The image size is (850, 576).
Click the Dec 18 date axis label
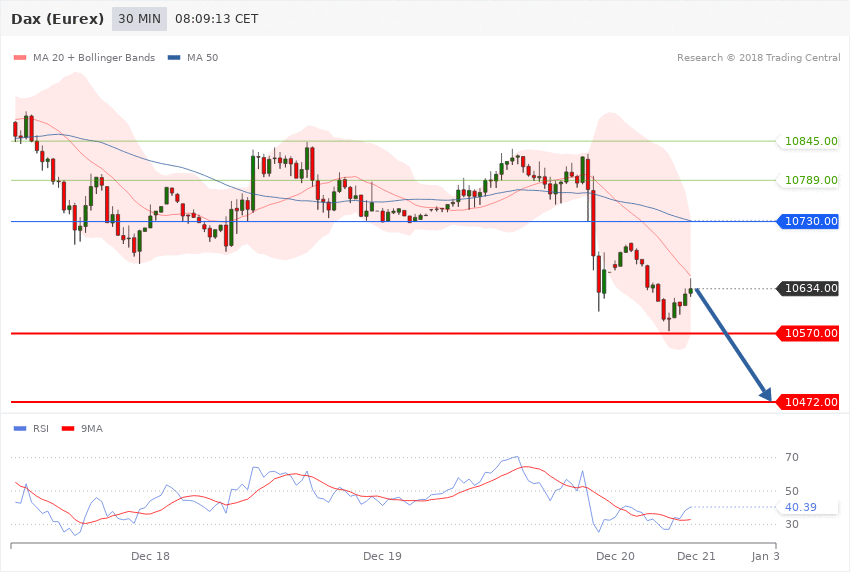click(150, 556)
